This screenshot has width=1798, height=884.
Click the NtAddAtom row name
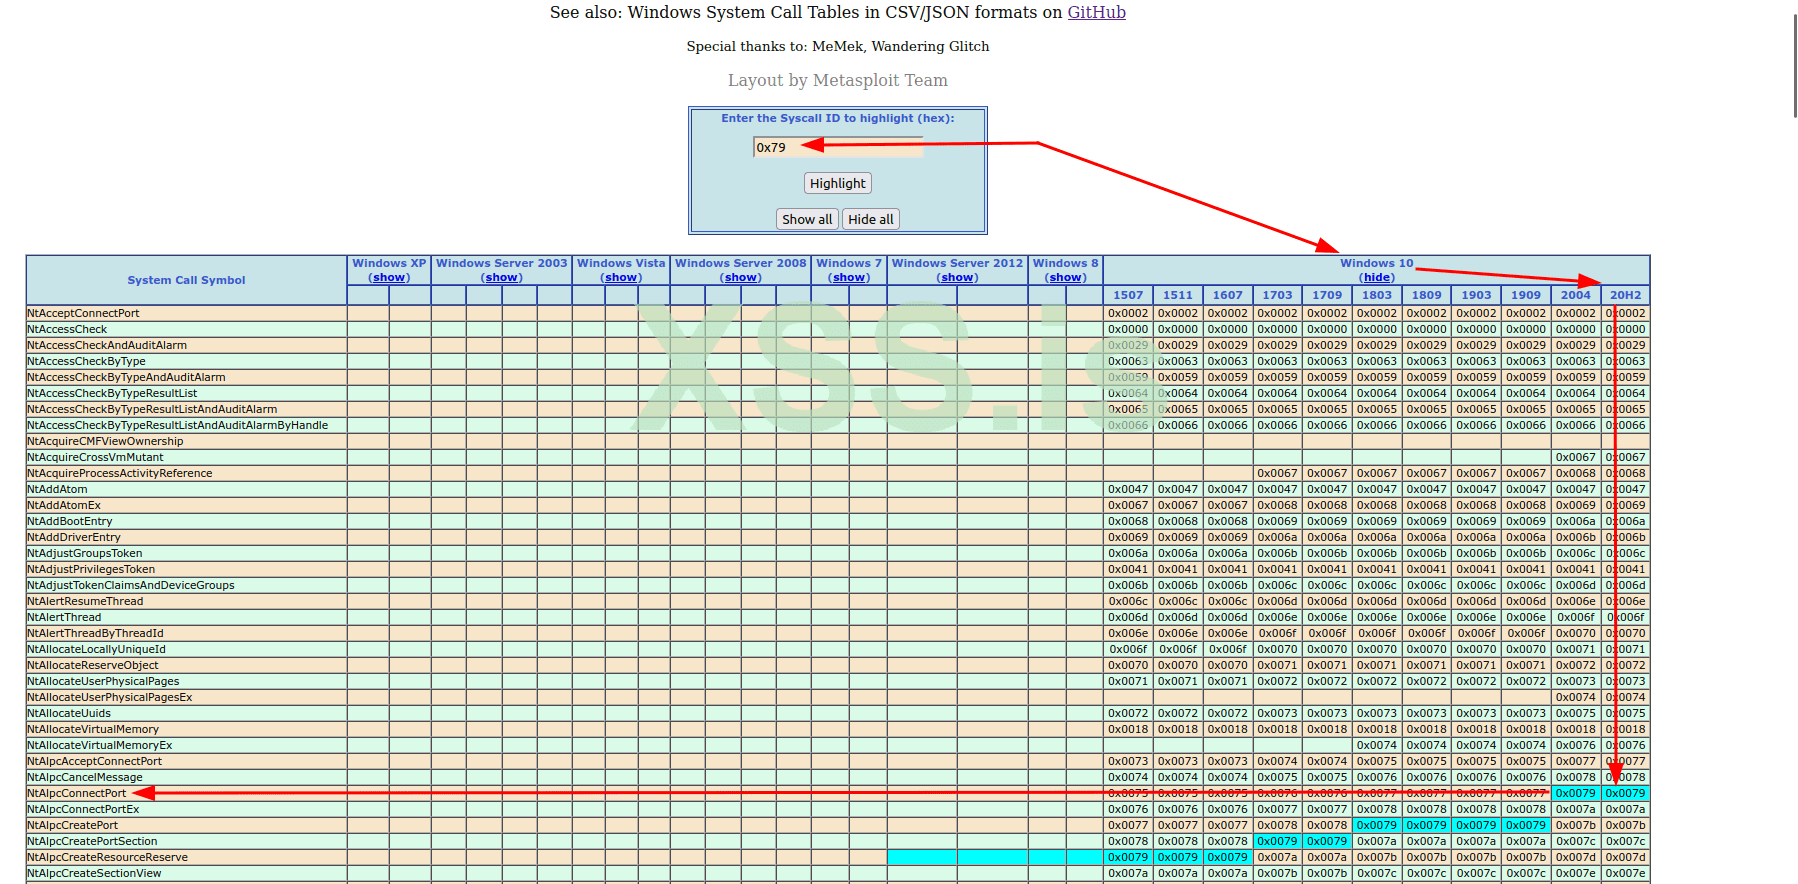[x=57, y=489]
